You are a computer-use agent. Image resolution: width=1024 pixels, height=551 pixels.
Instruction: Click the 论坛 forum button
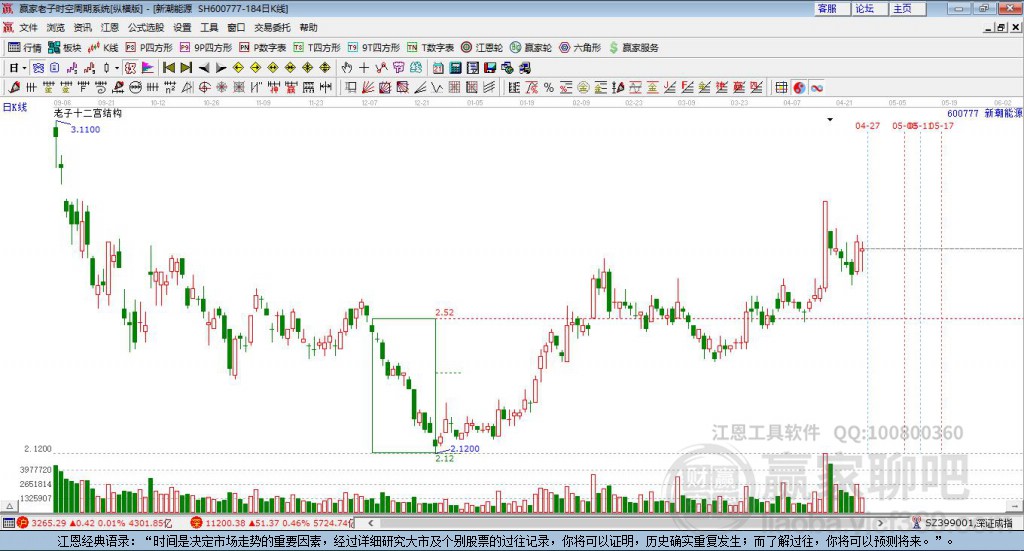(864, 8)
